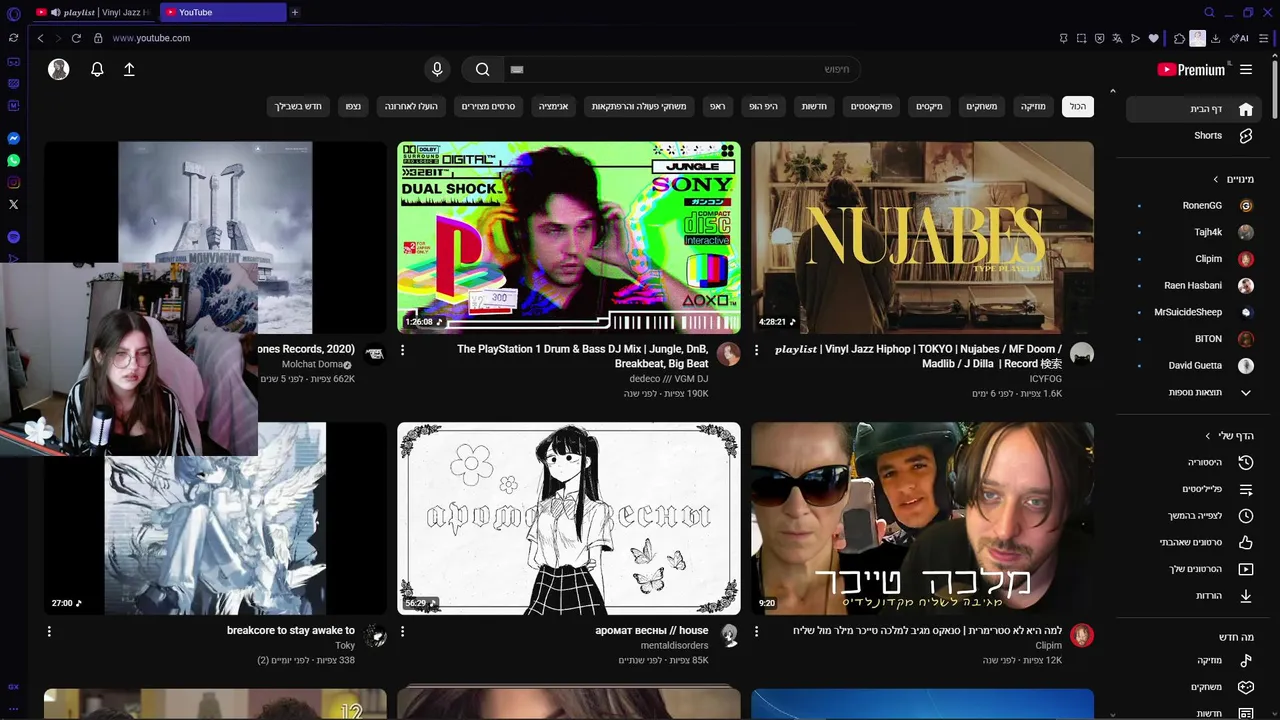
Task: Click the YouTube upload arrow icon
Action: click(129, 69)
